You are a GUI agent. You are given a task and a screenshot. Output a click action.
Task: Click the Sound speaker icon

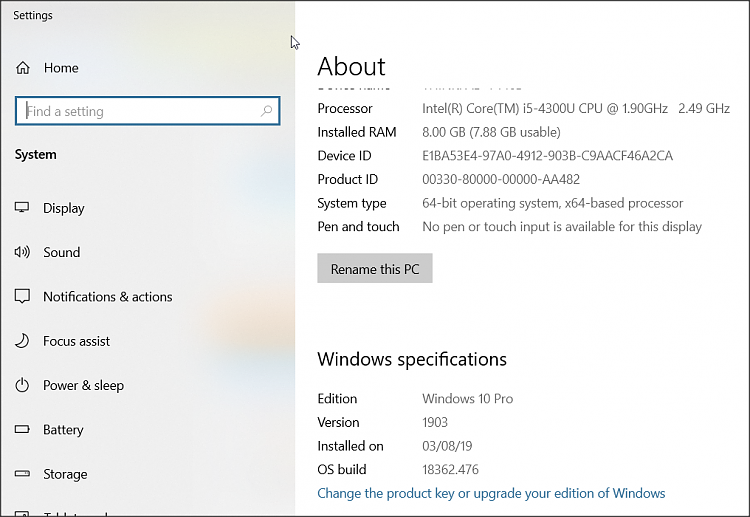22,252
